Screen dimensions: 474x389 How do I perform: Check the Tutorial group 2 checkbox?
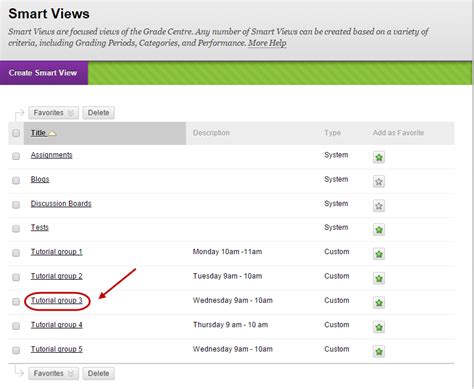coord(16,277)
